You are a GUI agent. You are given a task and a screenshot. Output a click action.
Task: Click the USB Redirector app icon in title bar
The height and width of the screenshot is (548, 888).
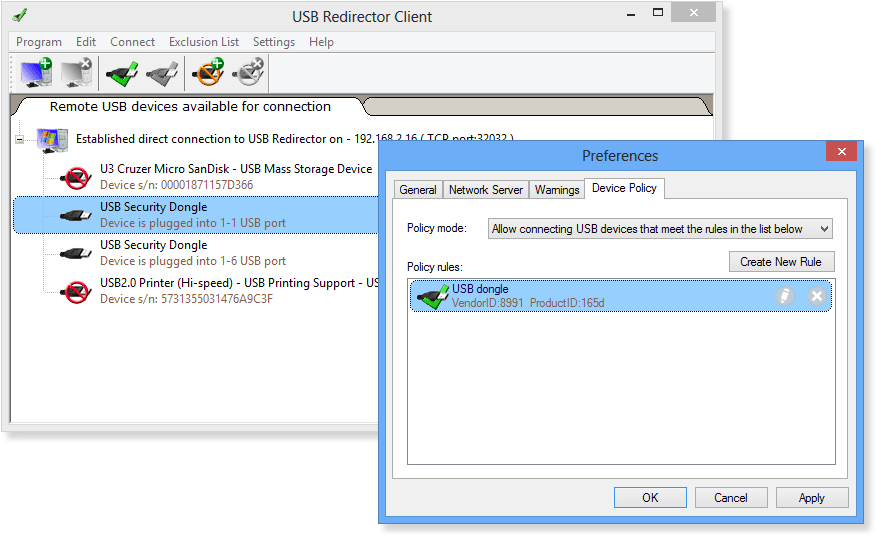[x=20, y=15]
